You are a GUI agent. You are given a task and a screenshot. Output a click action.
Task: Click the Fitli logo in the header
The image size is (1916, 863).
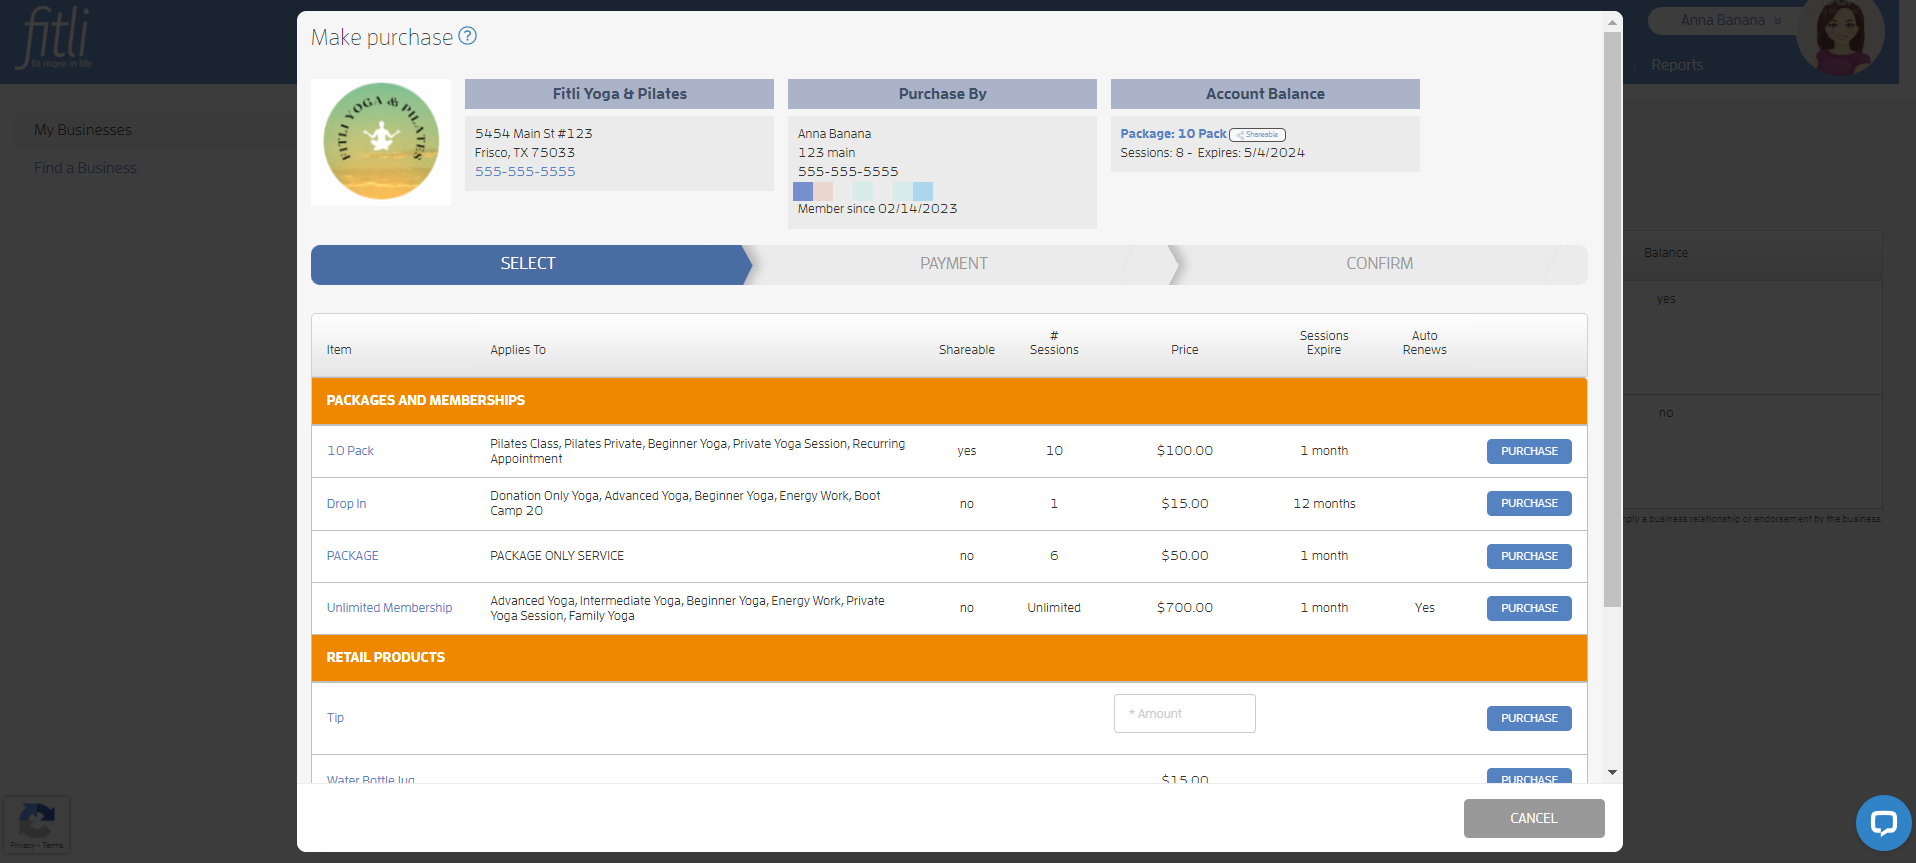point(55,38)
